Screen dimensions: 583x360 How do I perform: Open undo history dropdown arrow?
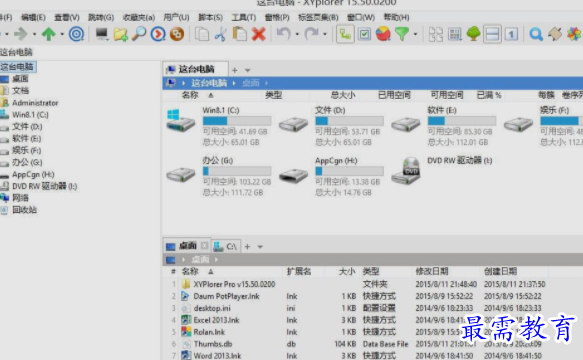(x=297, y=34)
